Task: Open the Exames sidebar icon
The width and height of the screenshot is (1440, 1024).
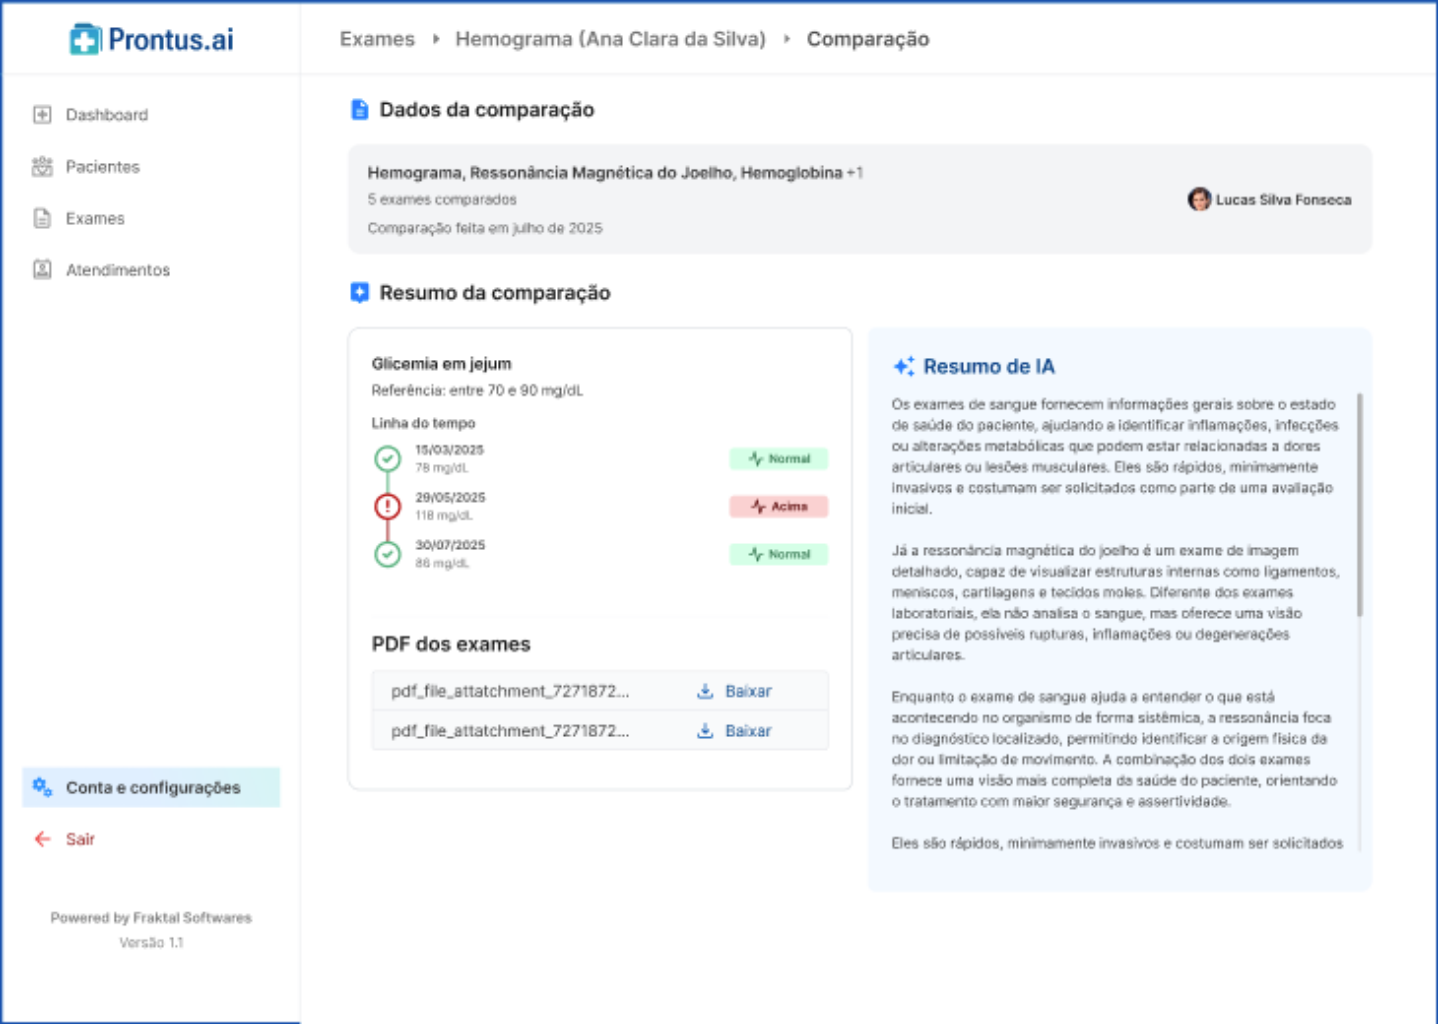Action: (42, 218)
